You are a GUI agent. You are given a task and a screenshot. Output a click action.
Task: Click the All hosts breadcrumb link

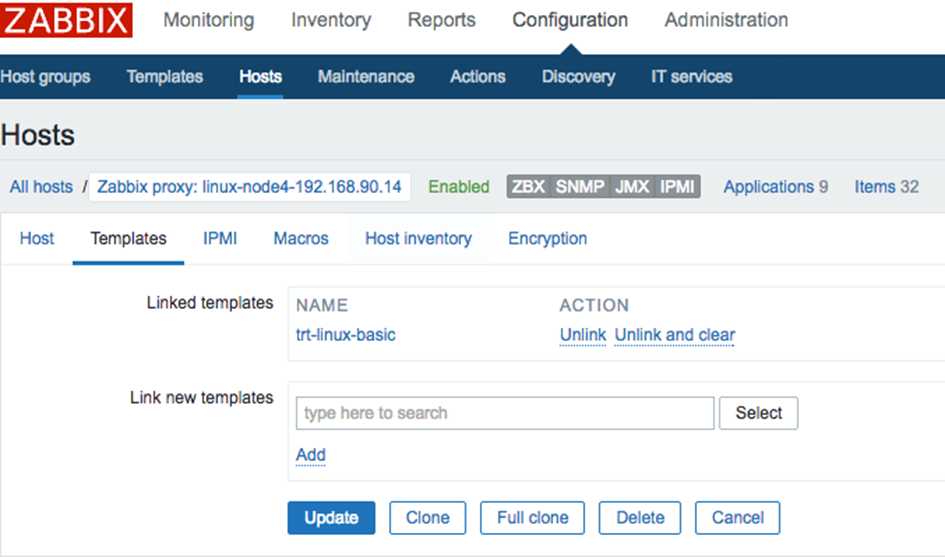(41, 187)
